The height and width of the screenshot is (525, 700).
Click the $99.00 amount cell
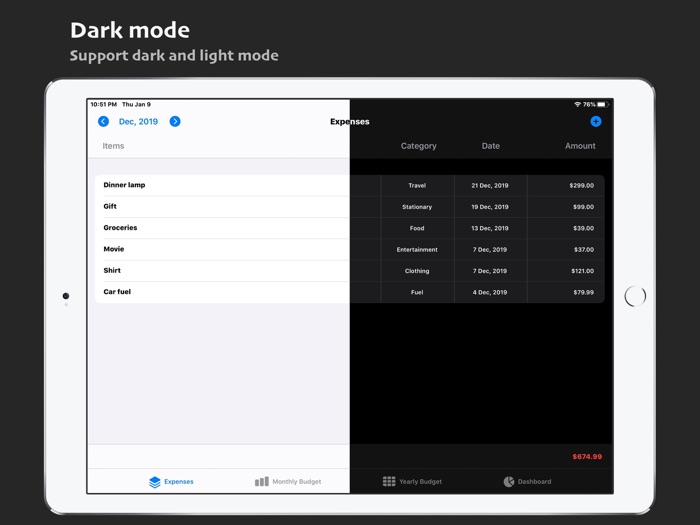(x=566, y=207)
